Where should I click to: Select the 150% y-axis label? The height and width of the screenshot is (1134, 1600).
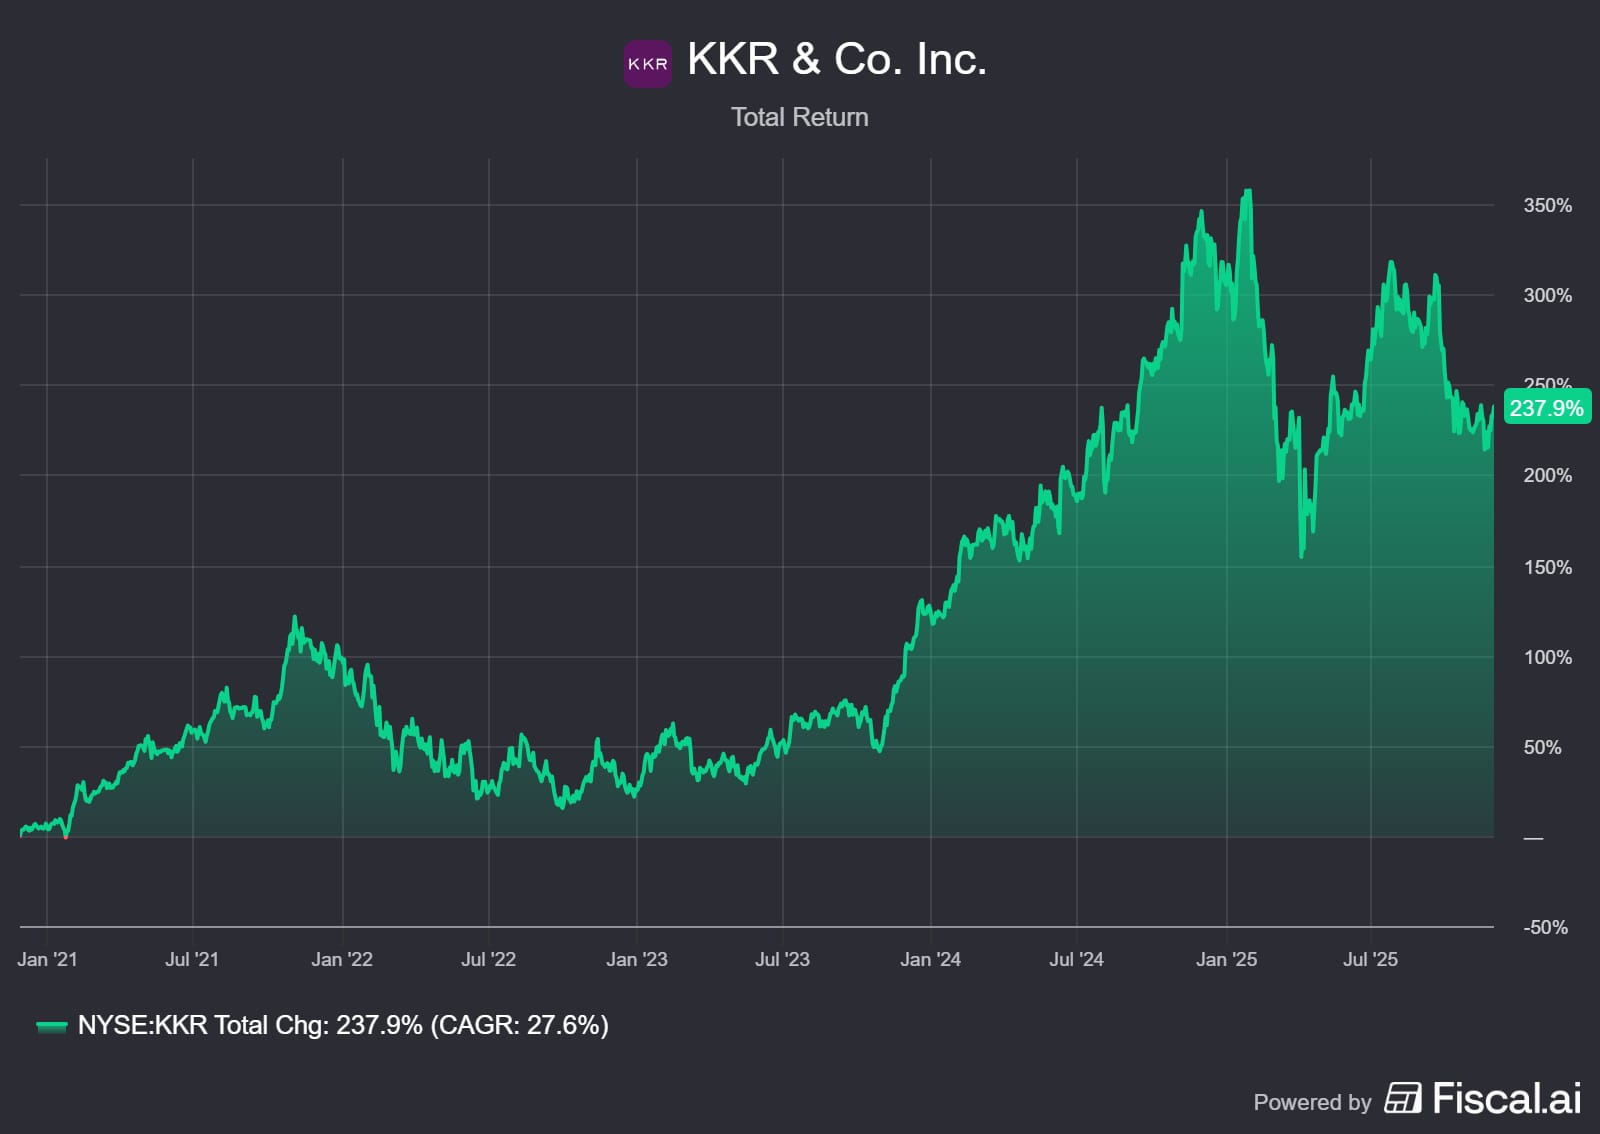coord(1547,567)
